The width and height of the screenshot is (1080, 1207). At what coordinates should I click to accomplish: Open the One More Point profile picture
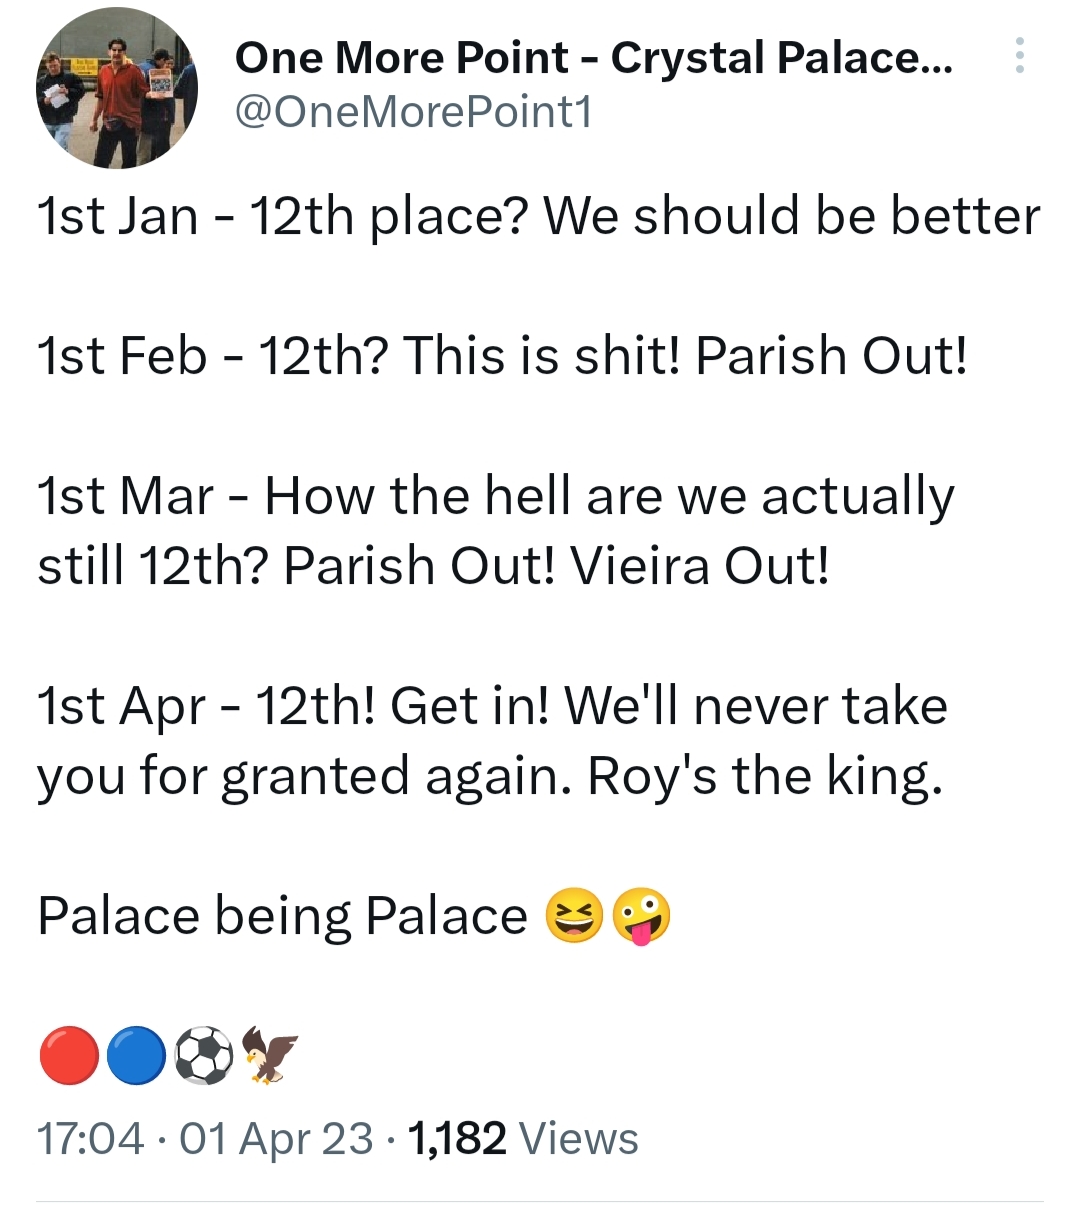(117, 88)
